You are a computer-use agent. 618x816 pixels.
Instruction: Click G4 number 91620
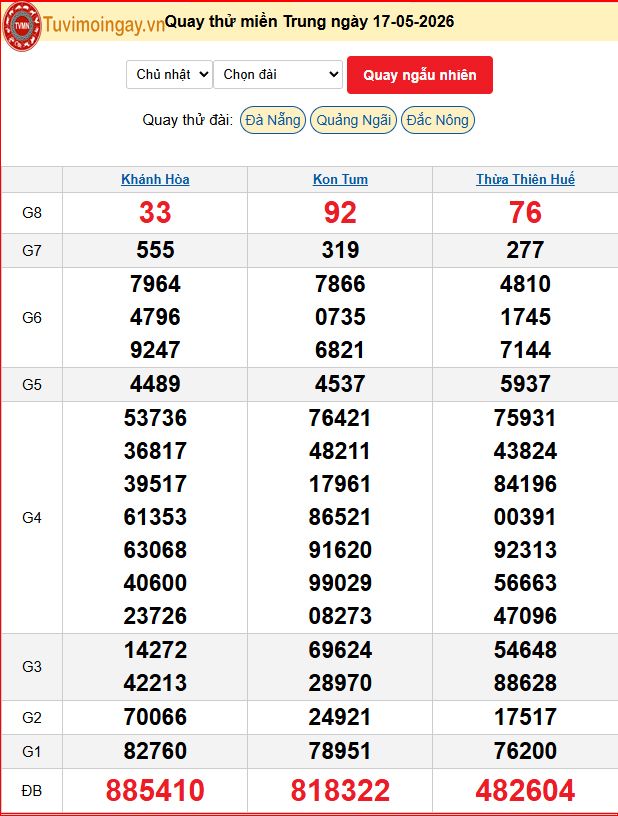click(x=340, y=550)
